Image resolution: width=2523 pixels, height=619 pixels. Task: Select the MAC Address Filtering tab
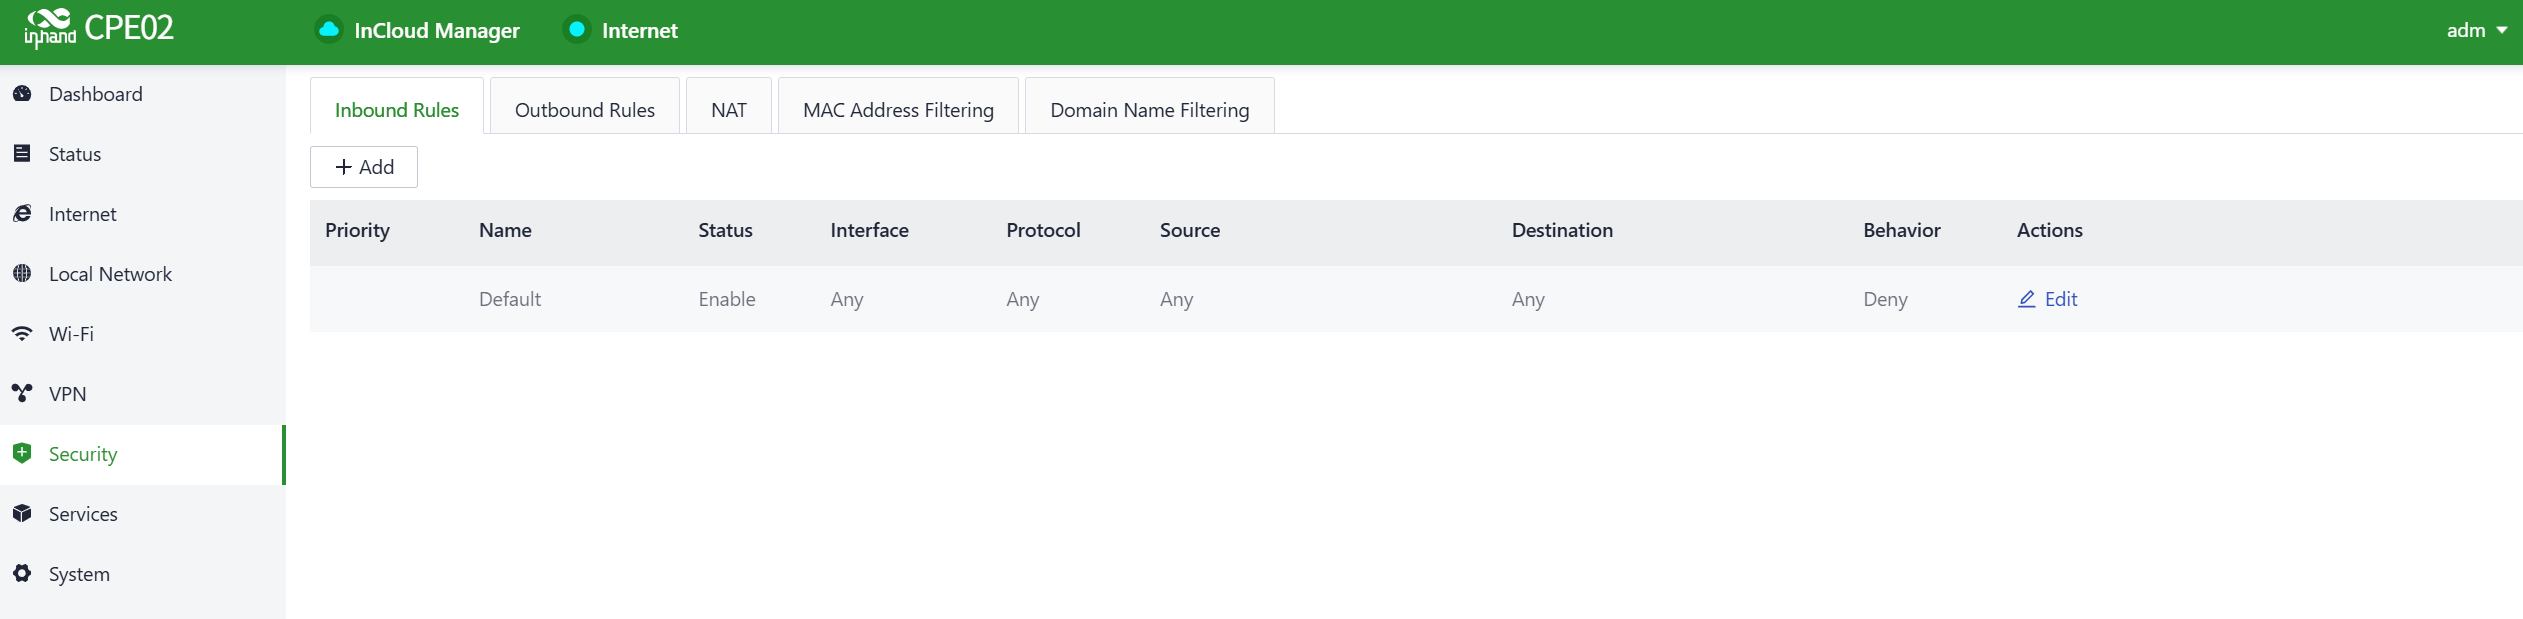[x=897, y=110]
